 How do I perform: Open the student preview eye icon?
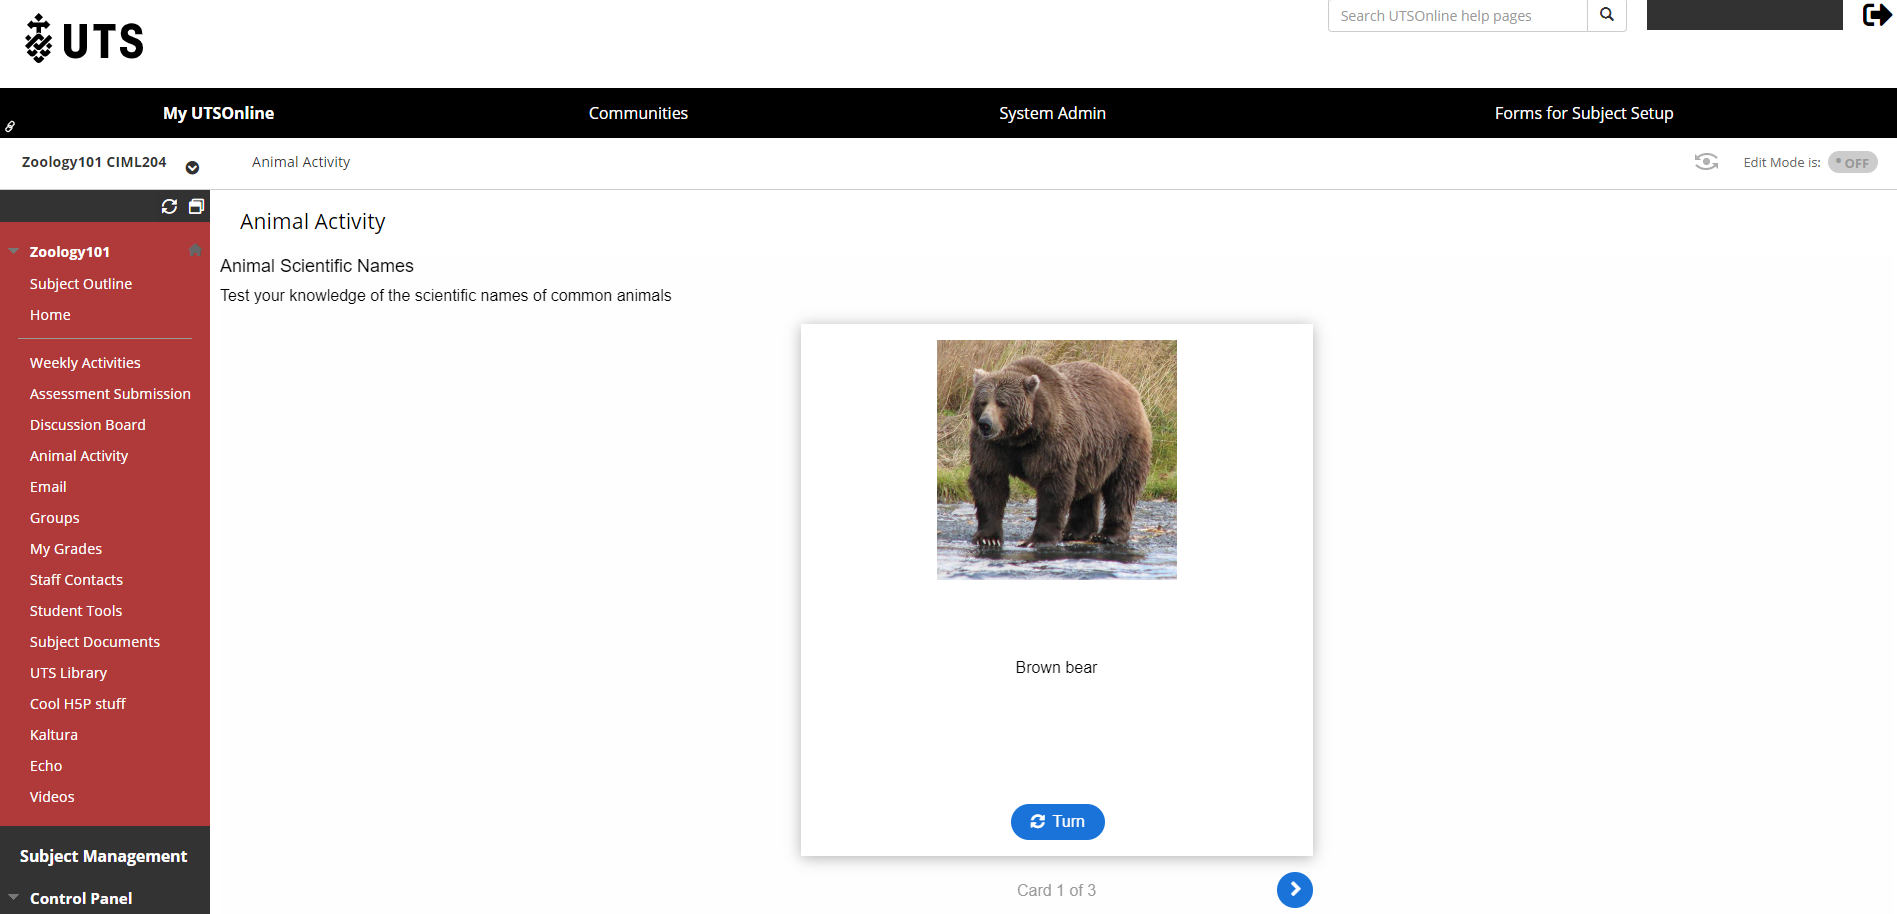tap(1706, 162)
